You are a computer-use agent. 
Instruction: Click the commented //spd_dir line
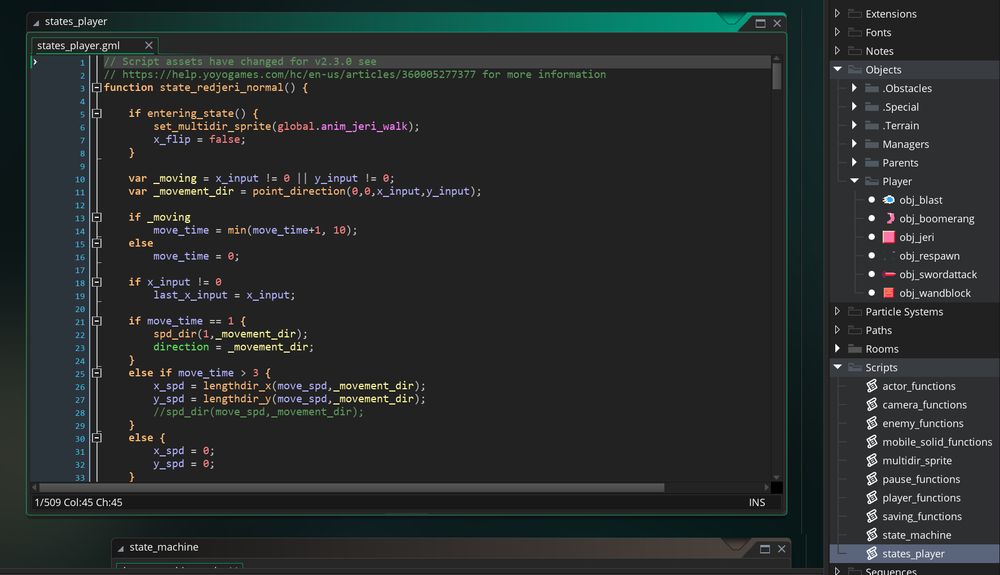point(258,412)
